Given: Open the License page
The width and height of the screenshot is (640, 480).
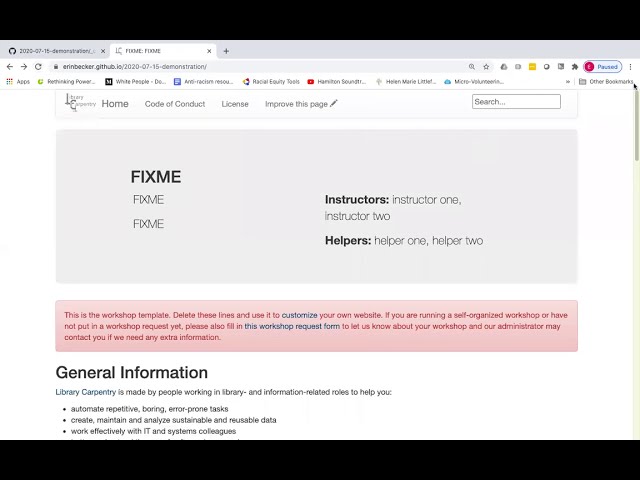Looking at the screenshot, I should coord(235,104).
